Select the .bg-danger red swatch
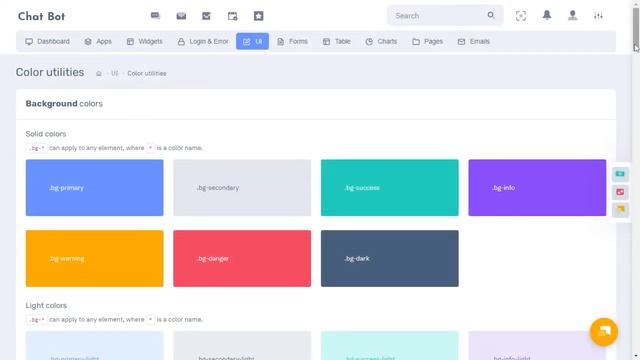This screenshot has width=640, height=360. (x=242, y=258)
